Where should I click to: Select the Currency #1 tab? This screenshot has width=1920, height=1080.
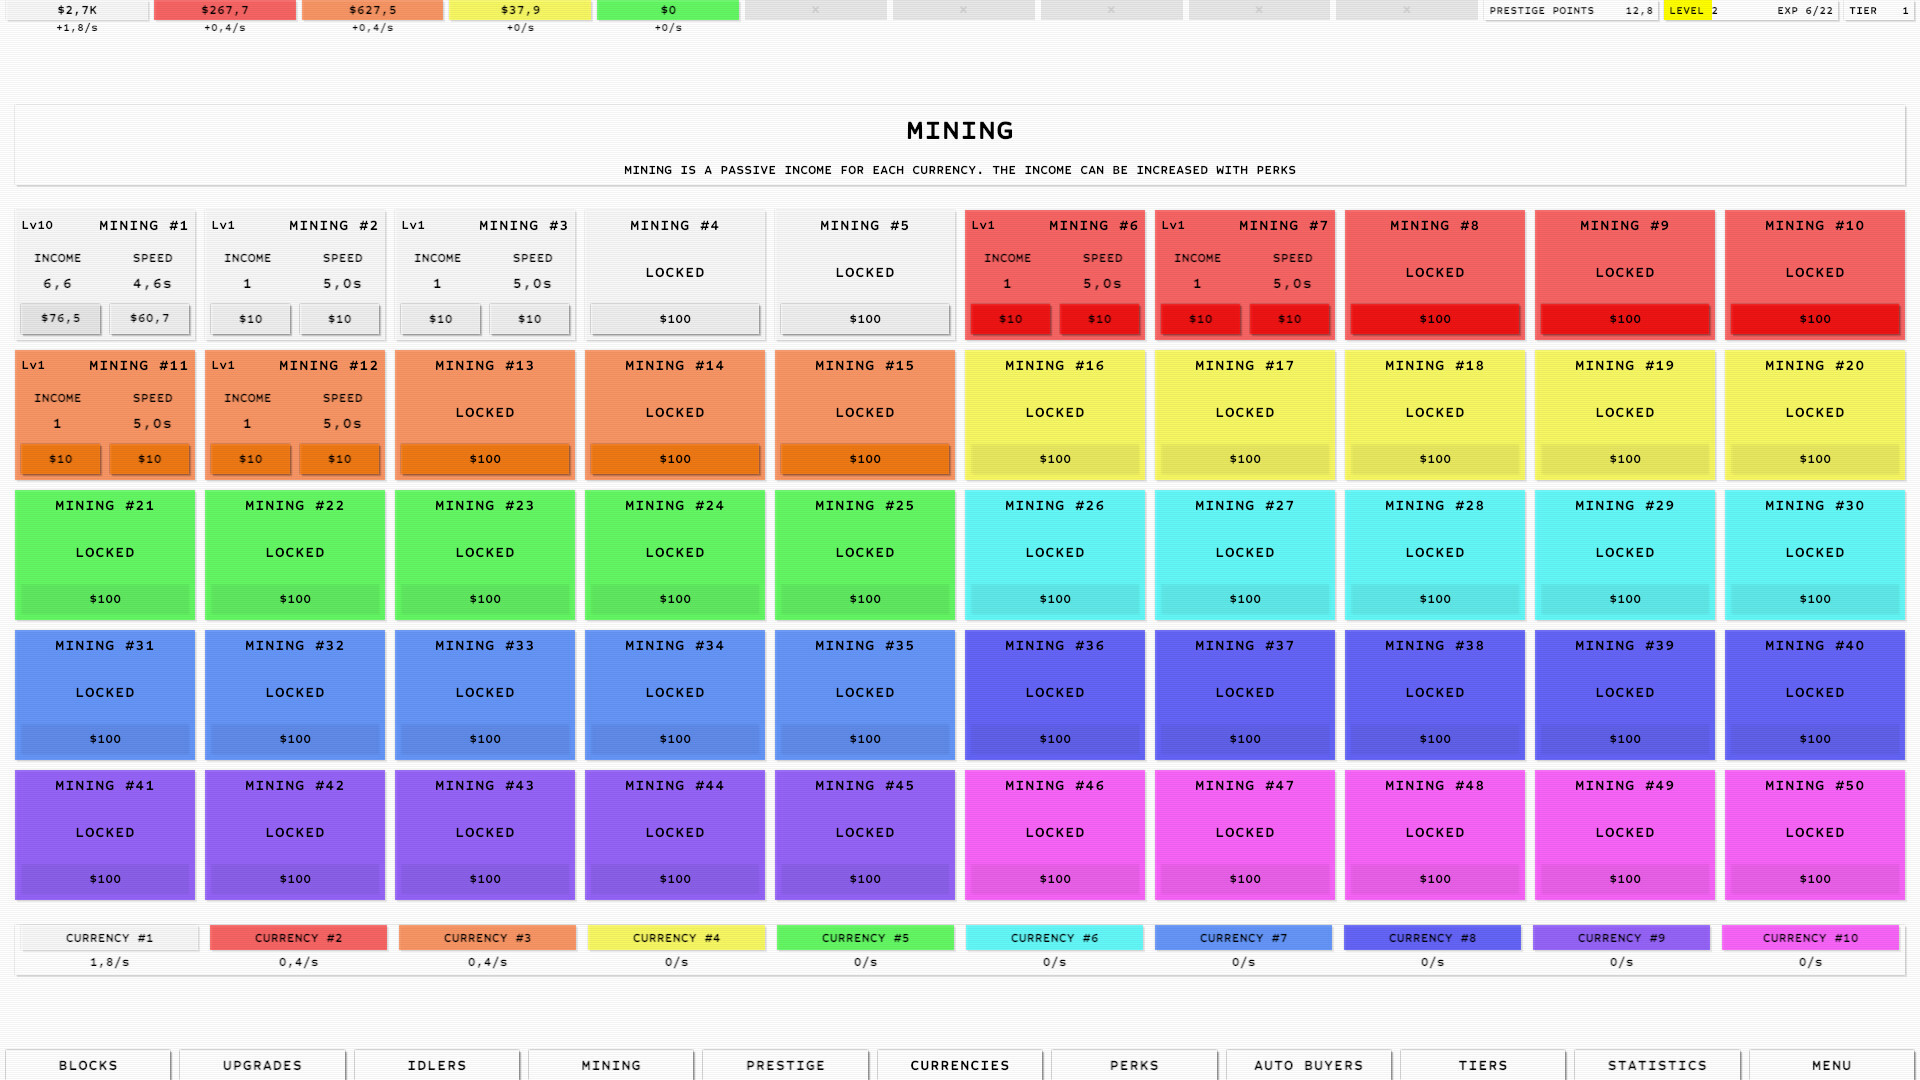(x=107, y=937)
